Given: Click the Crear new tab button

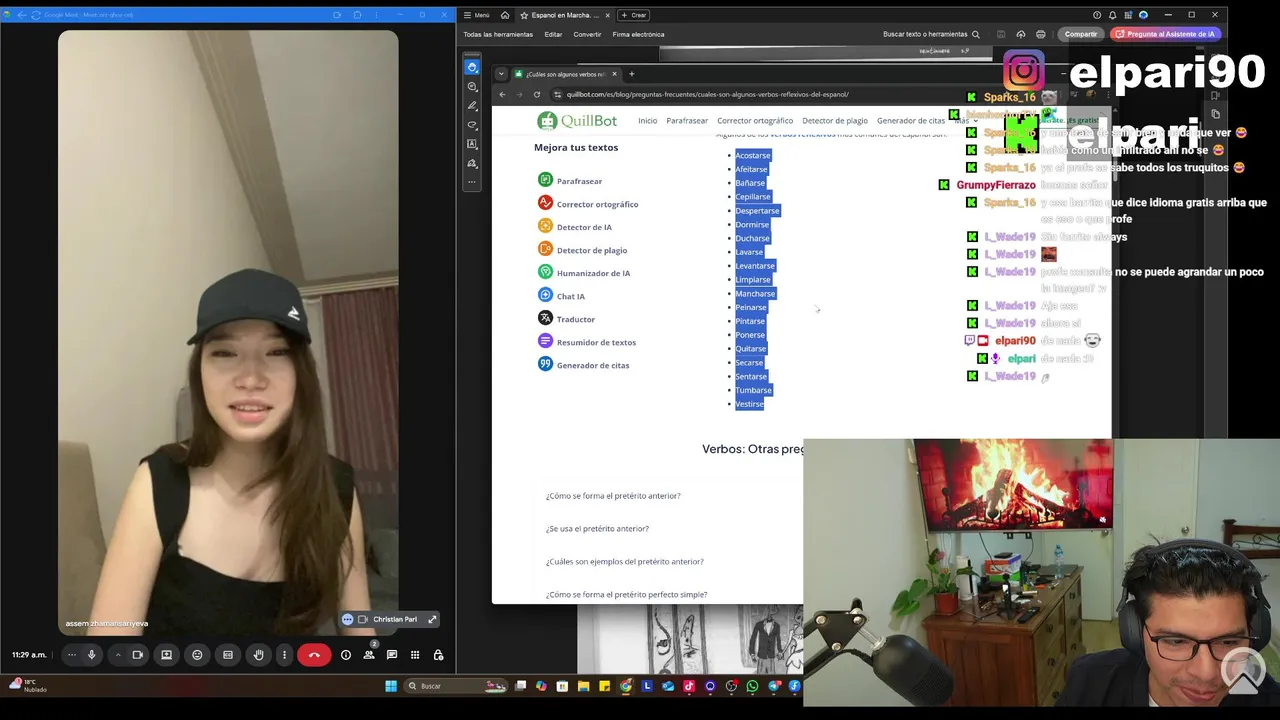Looking at the screenshot, I should coord(633,15).
